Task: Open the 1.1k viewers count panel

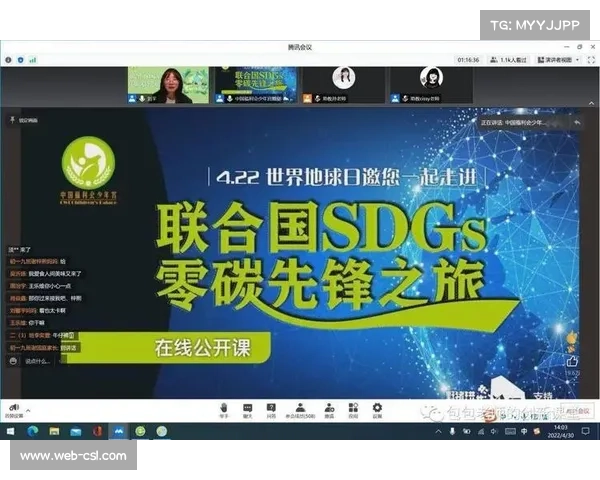Action: click(x=509, y=60)
